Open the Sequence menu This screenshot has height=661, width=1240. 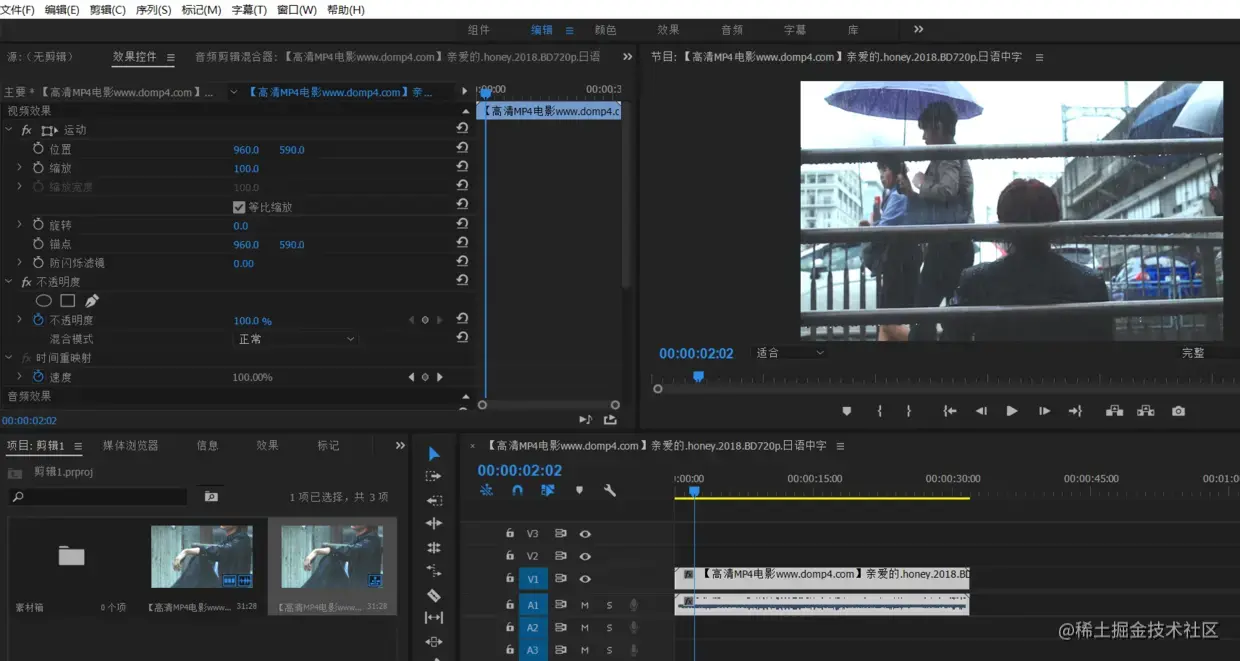[153, 10]
